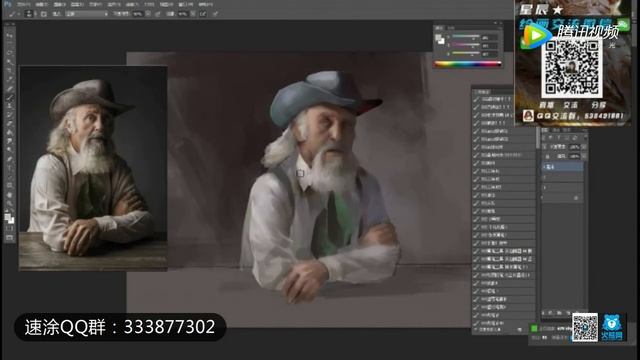Select the Healing Brush tool
The height and width of the screenshot is (360, 640).
9,89
